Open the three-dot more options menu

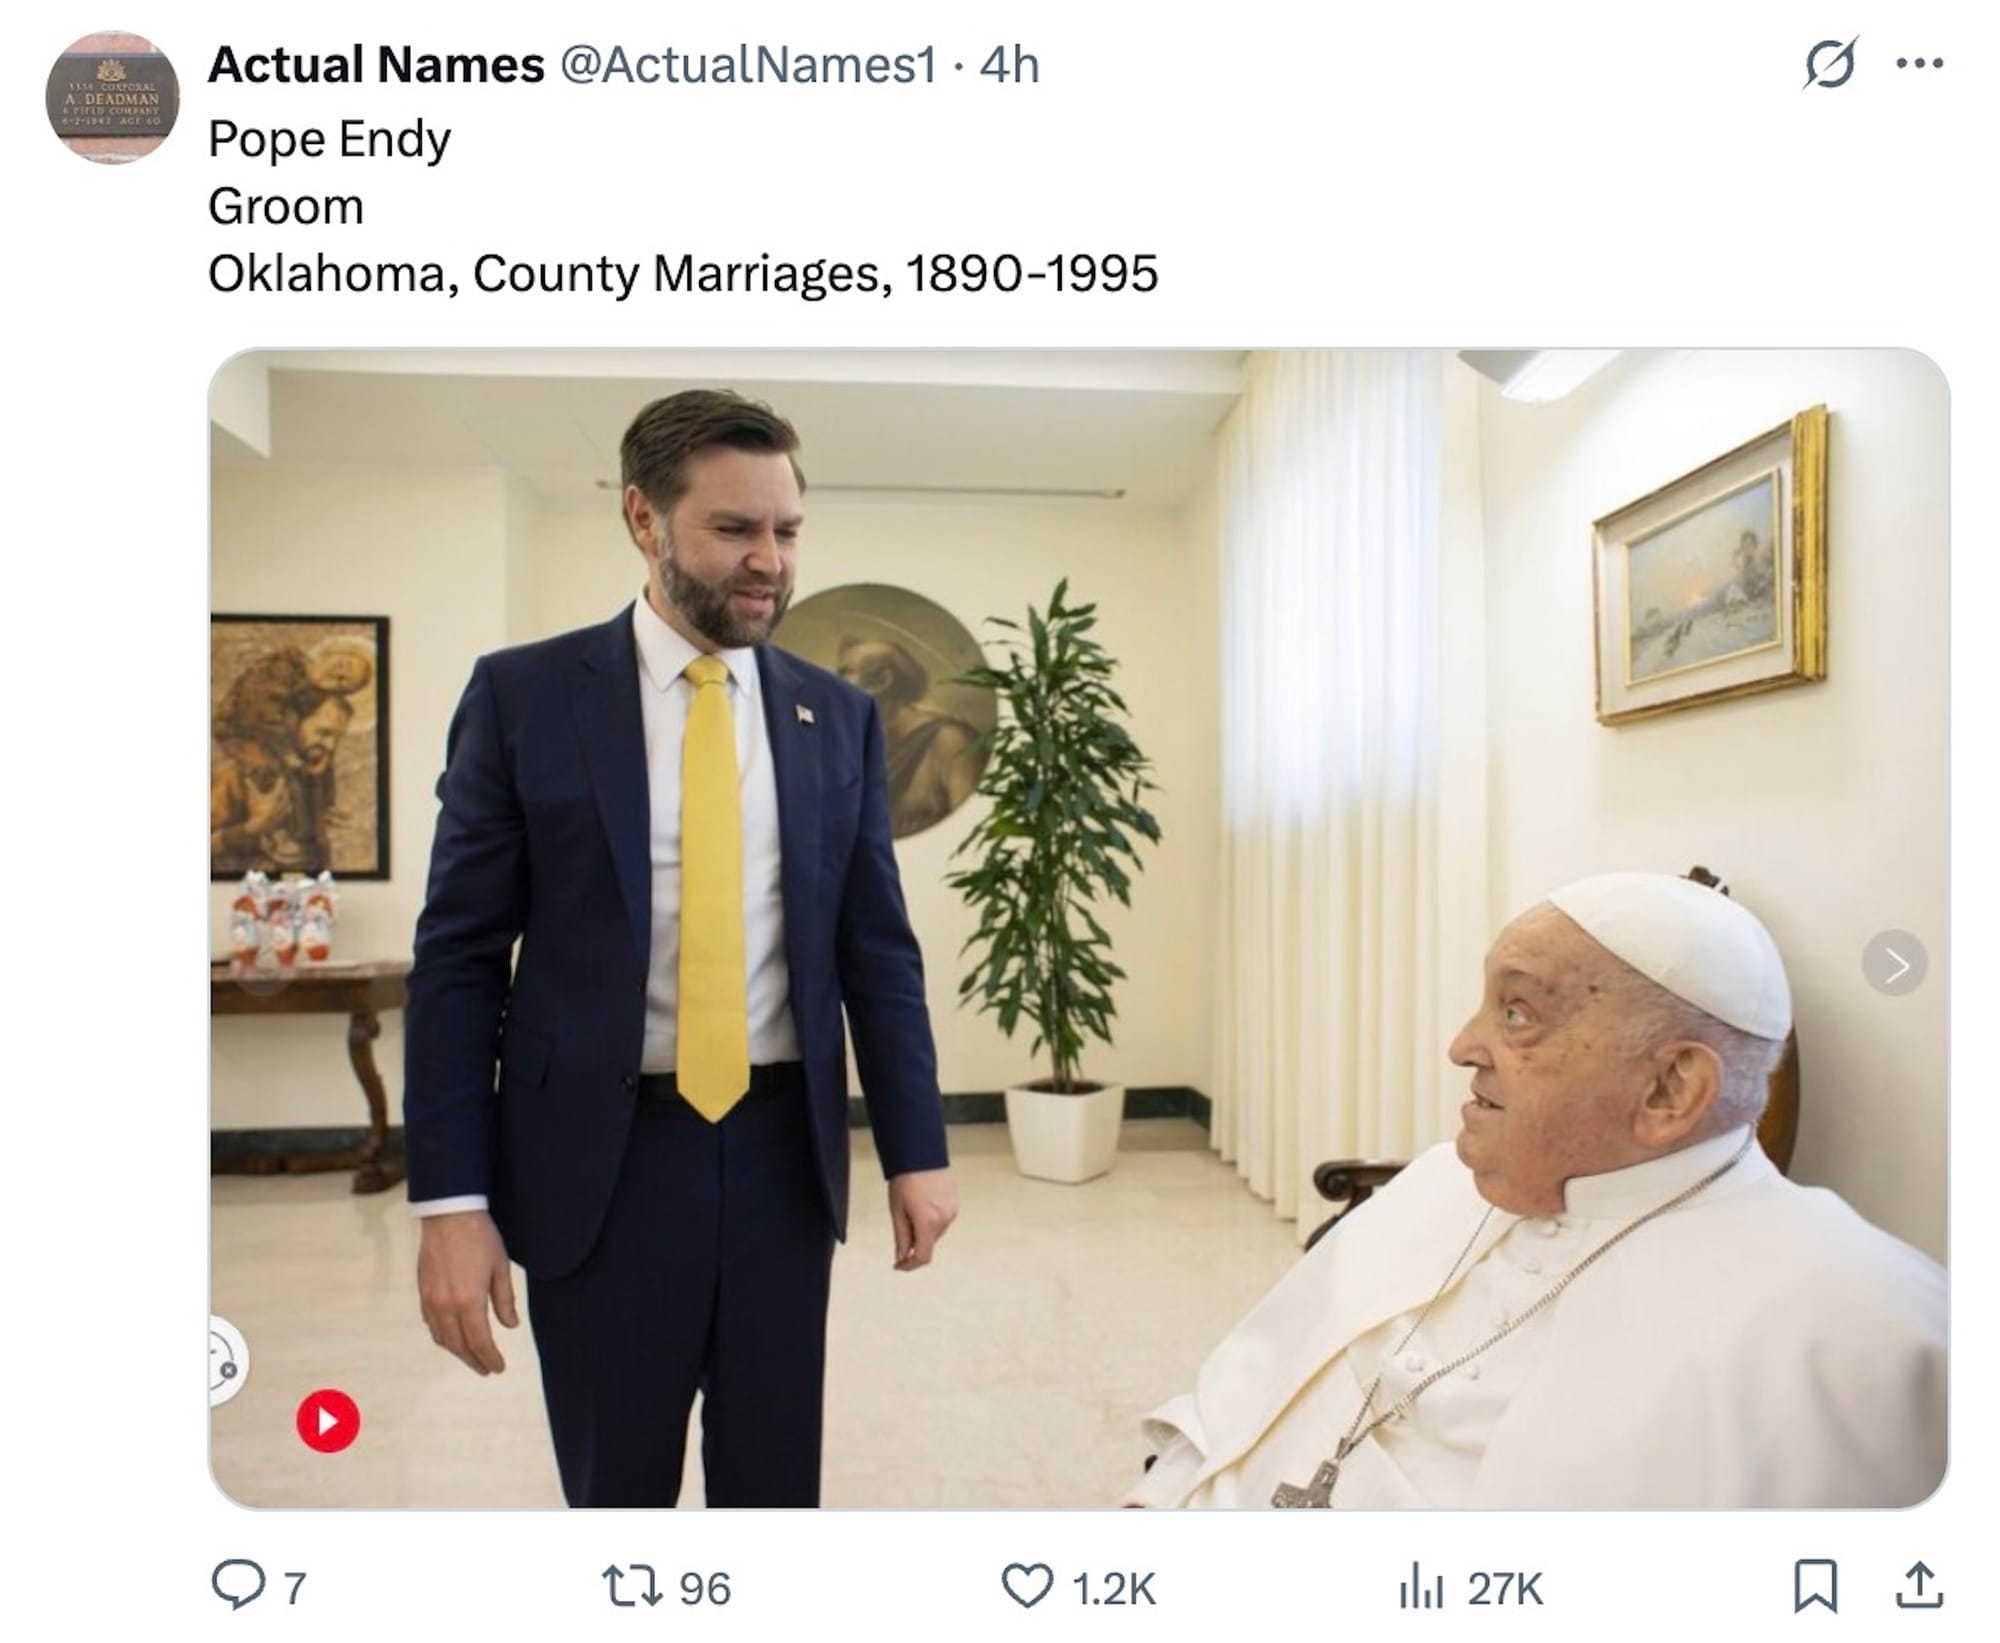point(1919,64)
